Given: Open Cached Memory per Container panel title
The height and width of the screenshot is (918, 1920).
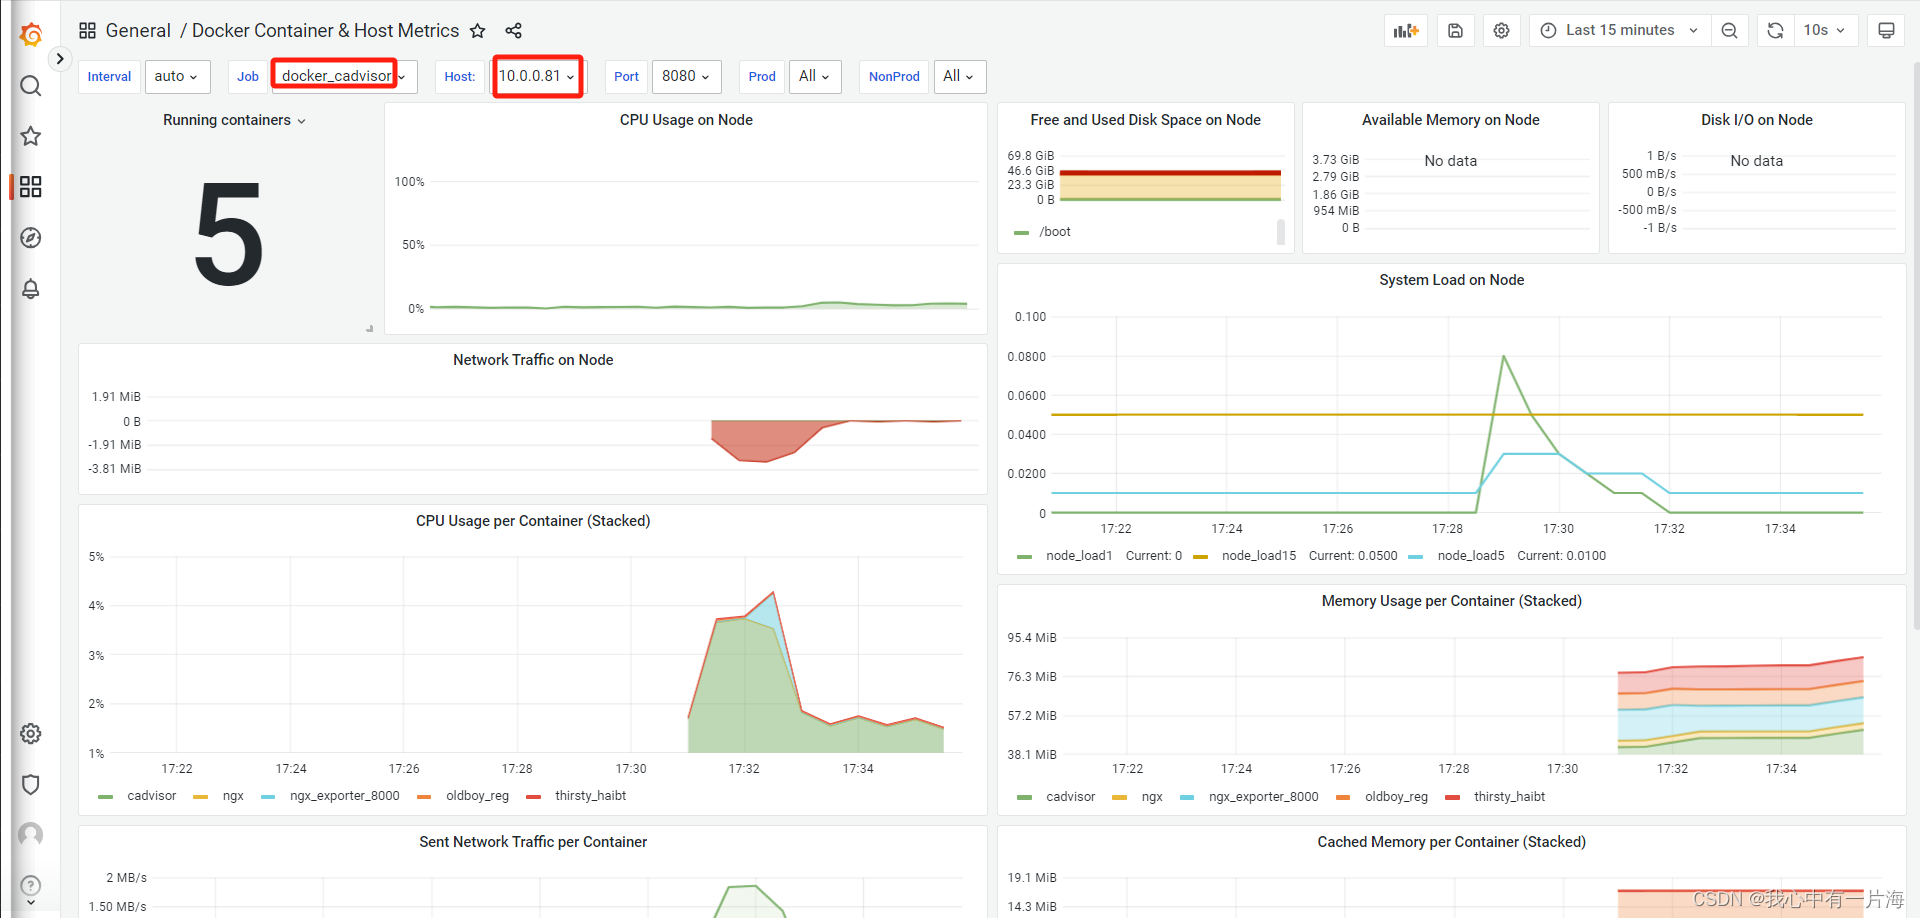Looking at the screenshot, I should (1451, 842).
